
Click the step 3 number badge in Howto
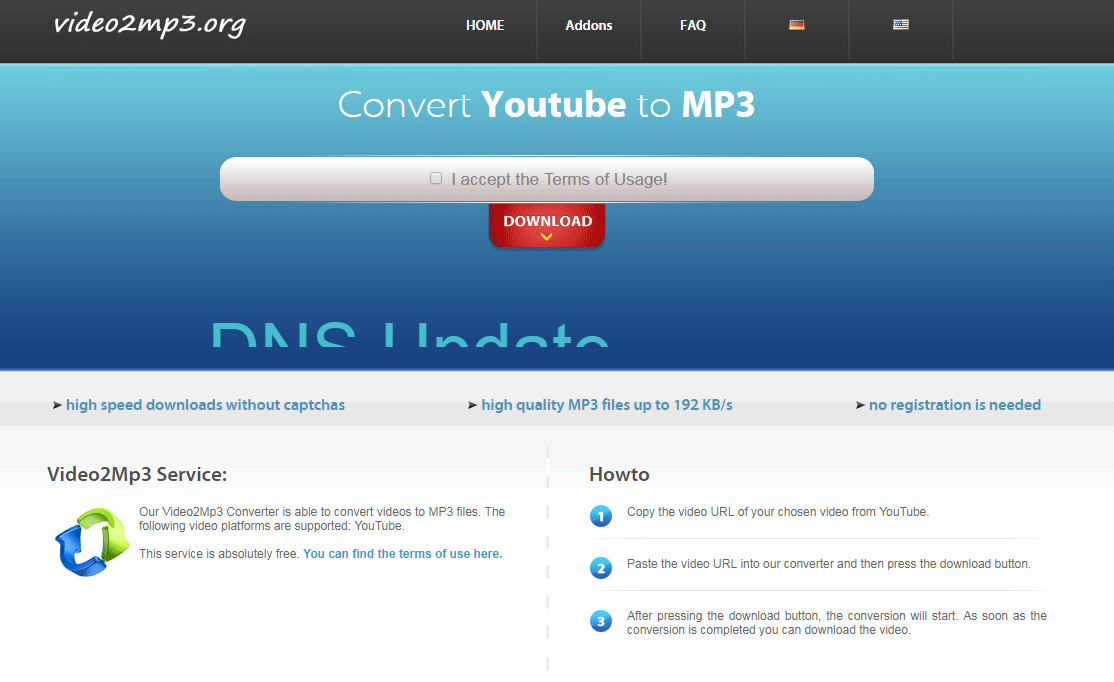pos(601,622)
